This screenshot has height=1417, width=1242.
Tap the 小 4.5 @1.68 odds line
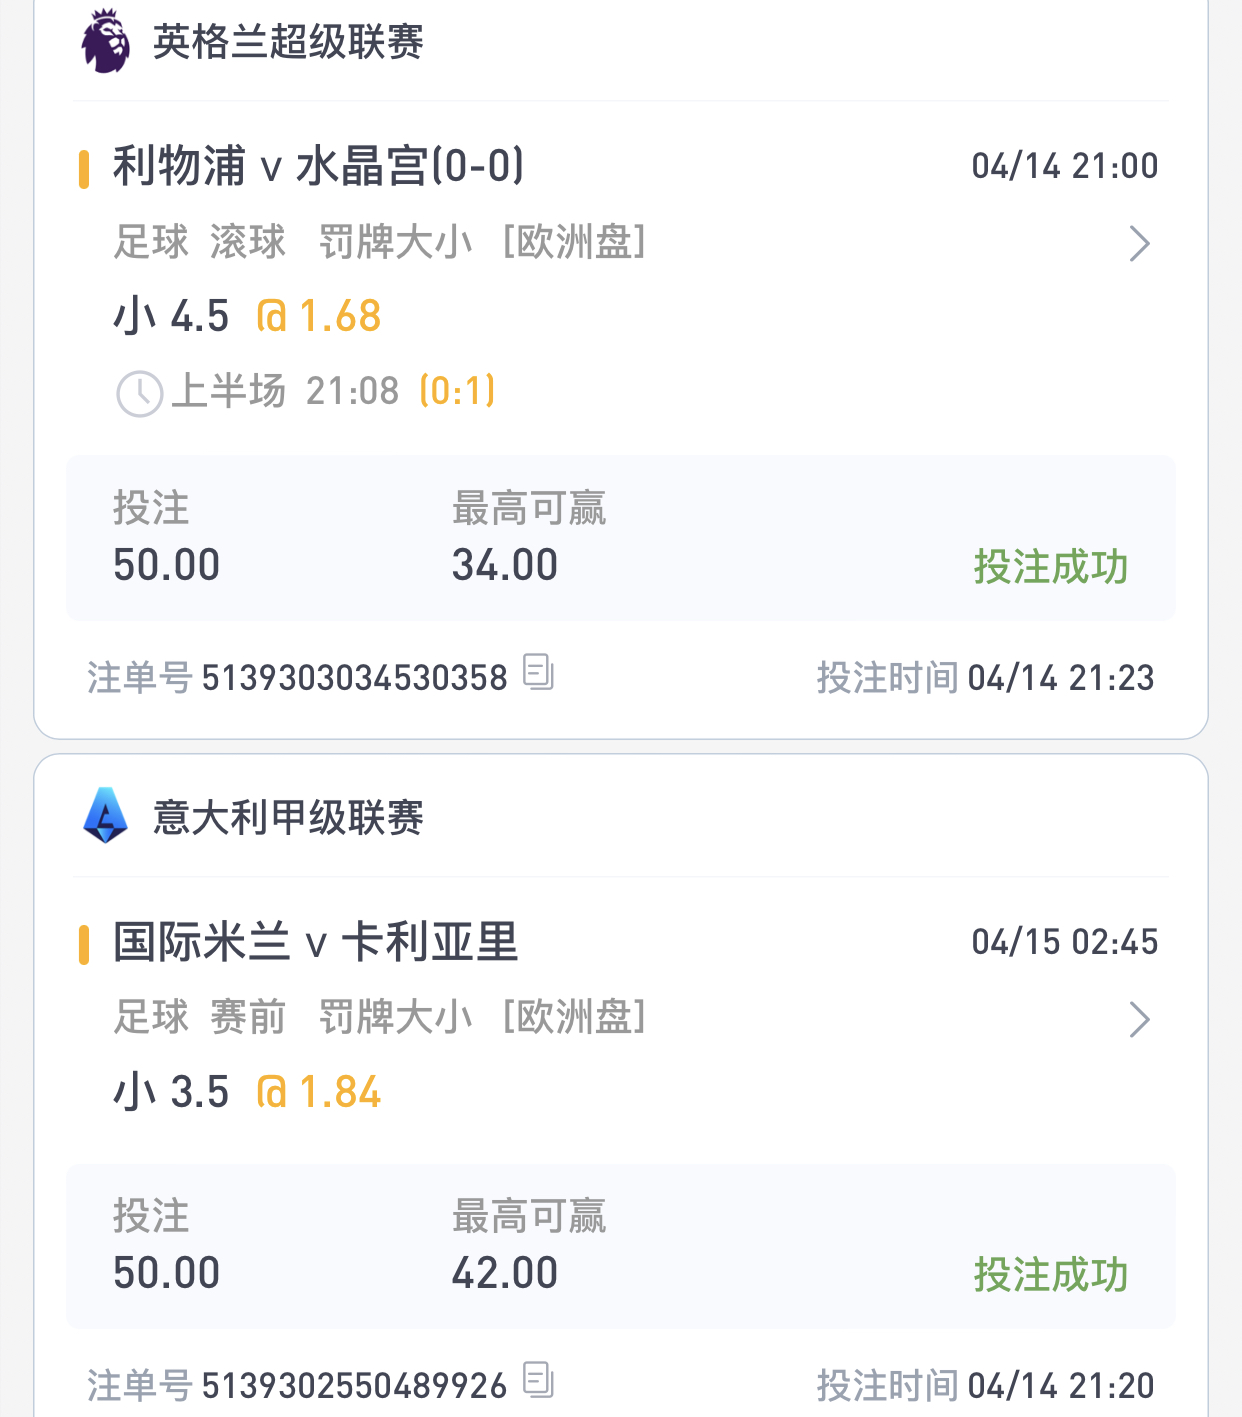tap(247, 316)
